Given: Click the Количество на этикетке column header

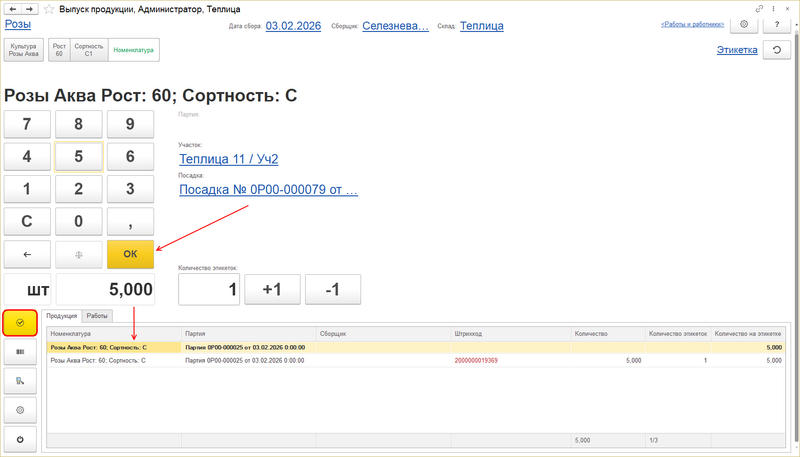Looking at the screenshot, I should (748, 334).
